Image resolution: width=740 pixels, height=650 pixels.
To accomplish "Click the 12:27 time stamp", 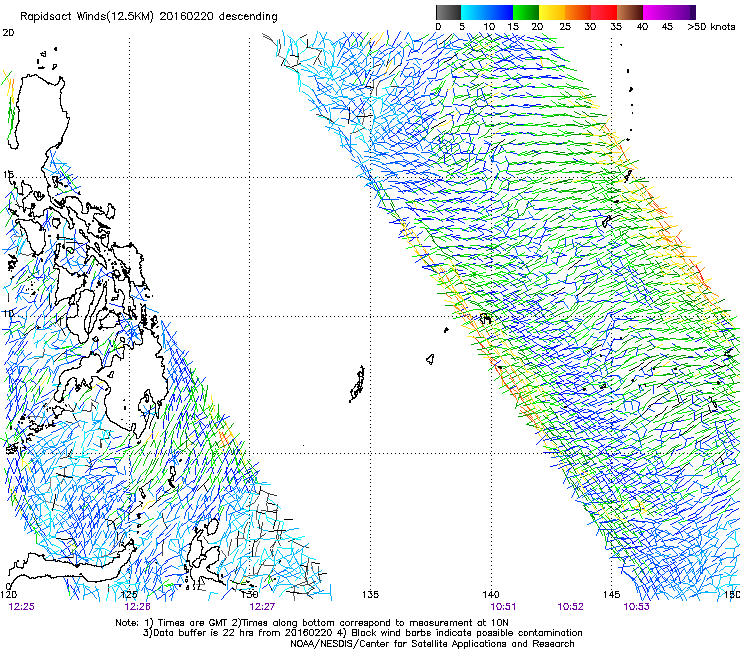I will [x=262, y=607].
